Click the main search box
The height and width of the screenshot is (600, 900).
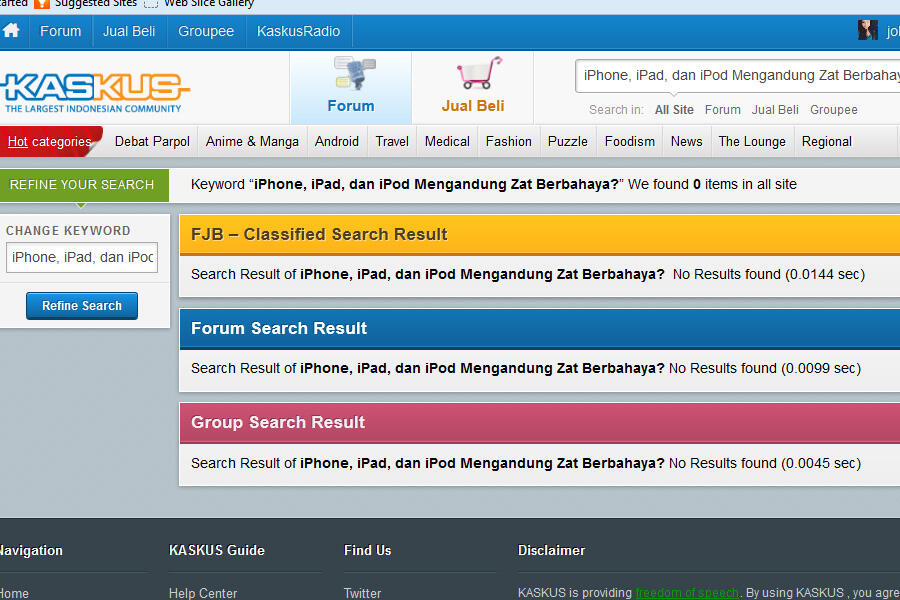click(x=738, y=75)
